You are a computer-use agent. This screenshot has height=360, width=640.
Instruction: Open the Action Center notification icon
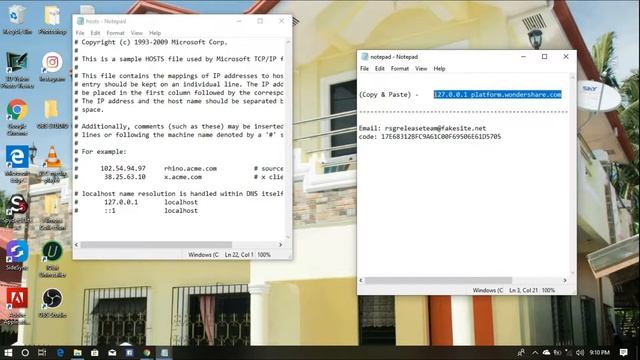point(623,353)
